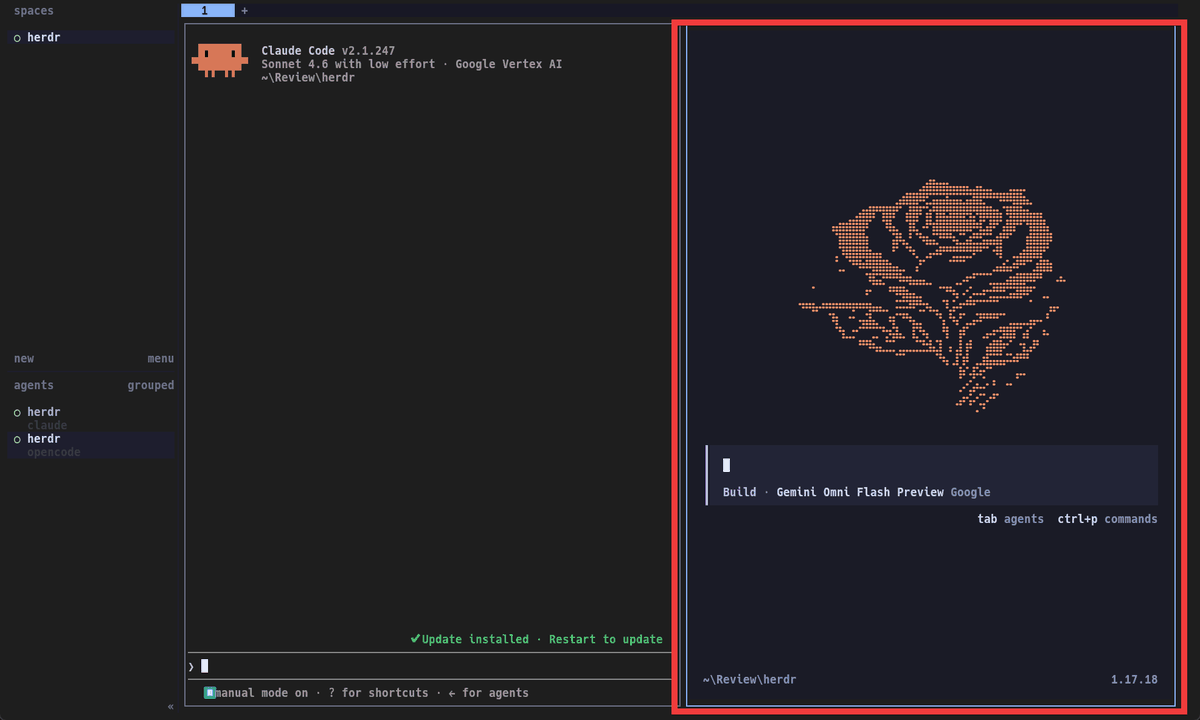
Task: Switch to tab 1
Action: point(207,11)
